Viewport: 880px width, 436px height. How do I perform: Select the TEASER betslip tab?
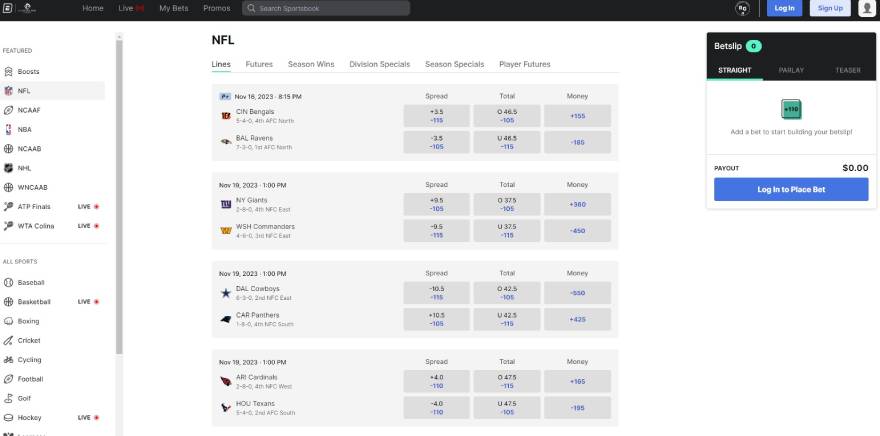pyautogui.click(x=847, y=70)
